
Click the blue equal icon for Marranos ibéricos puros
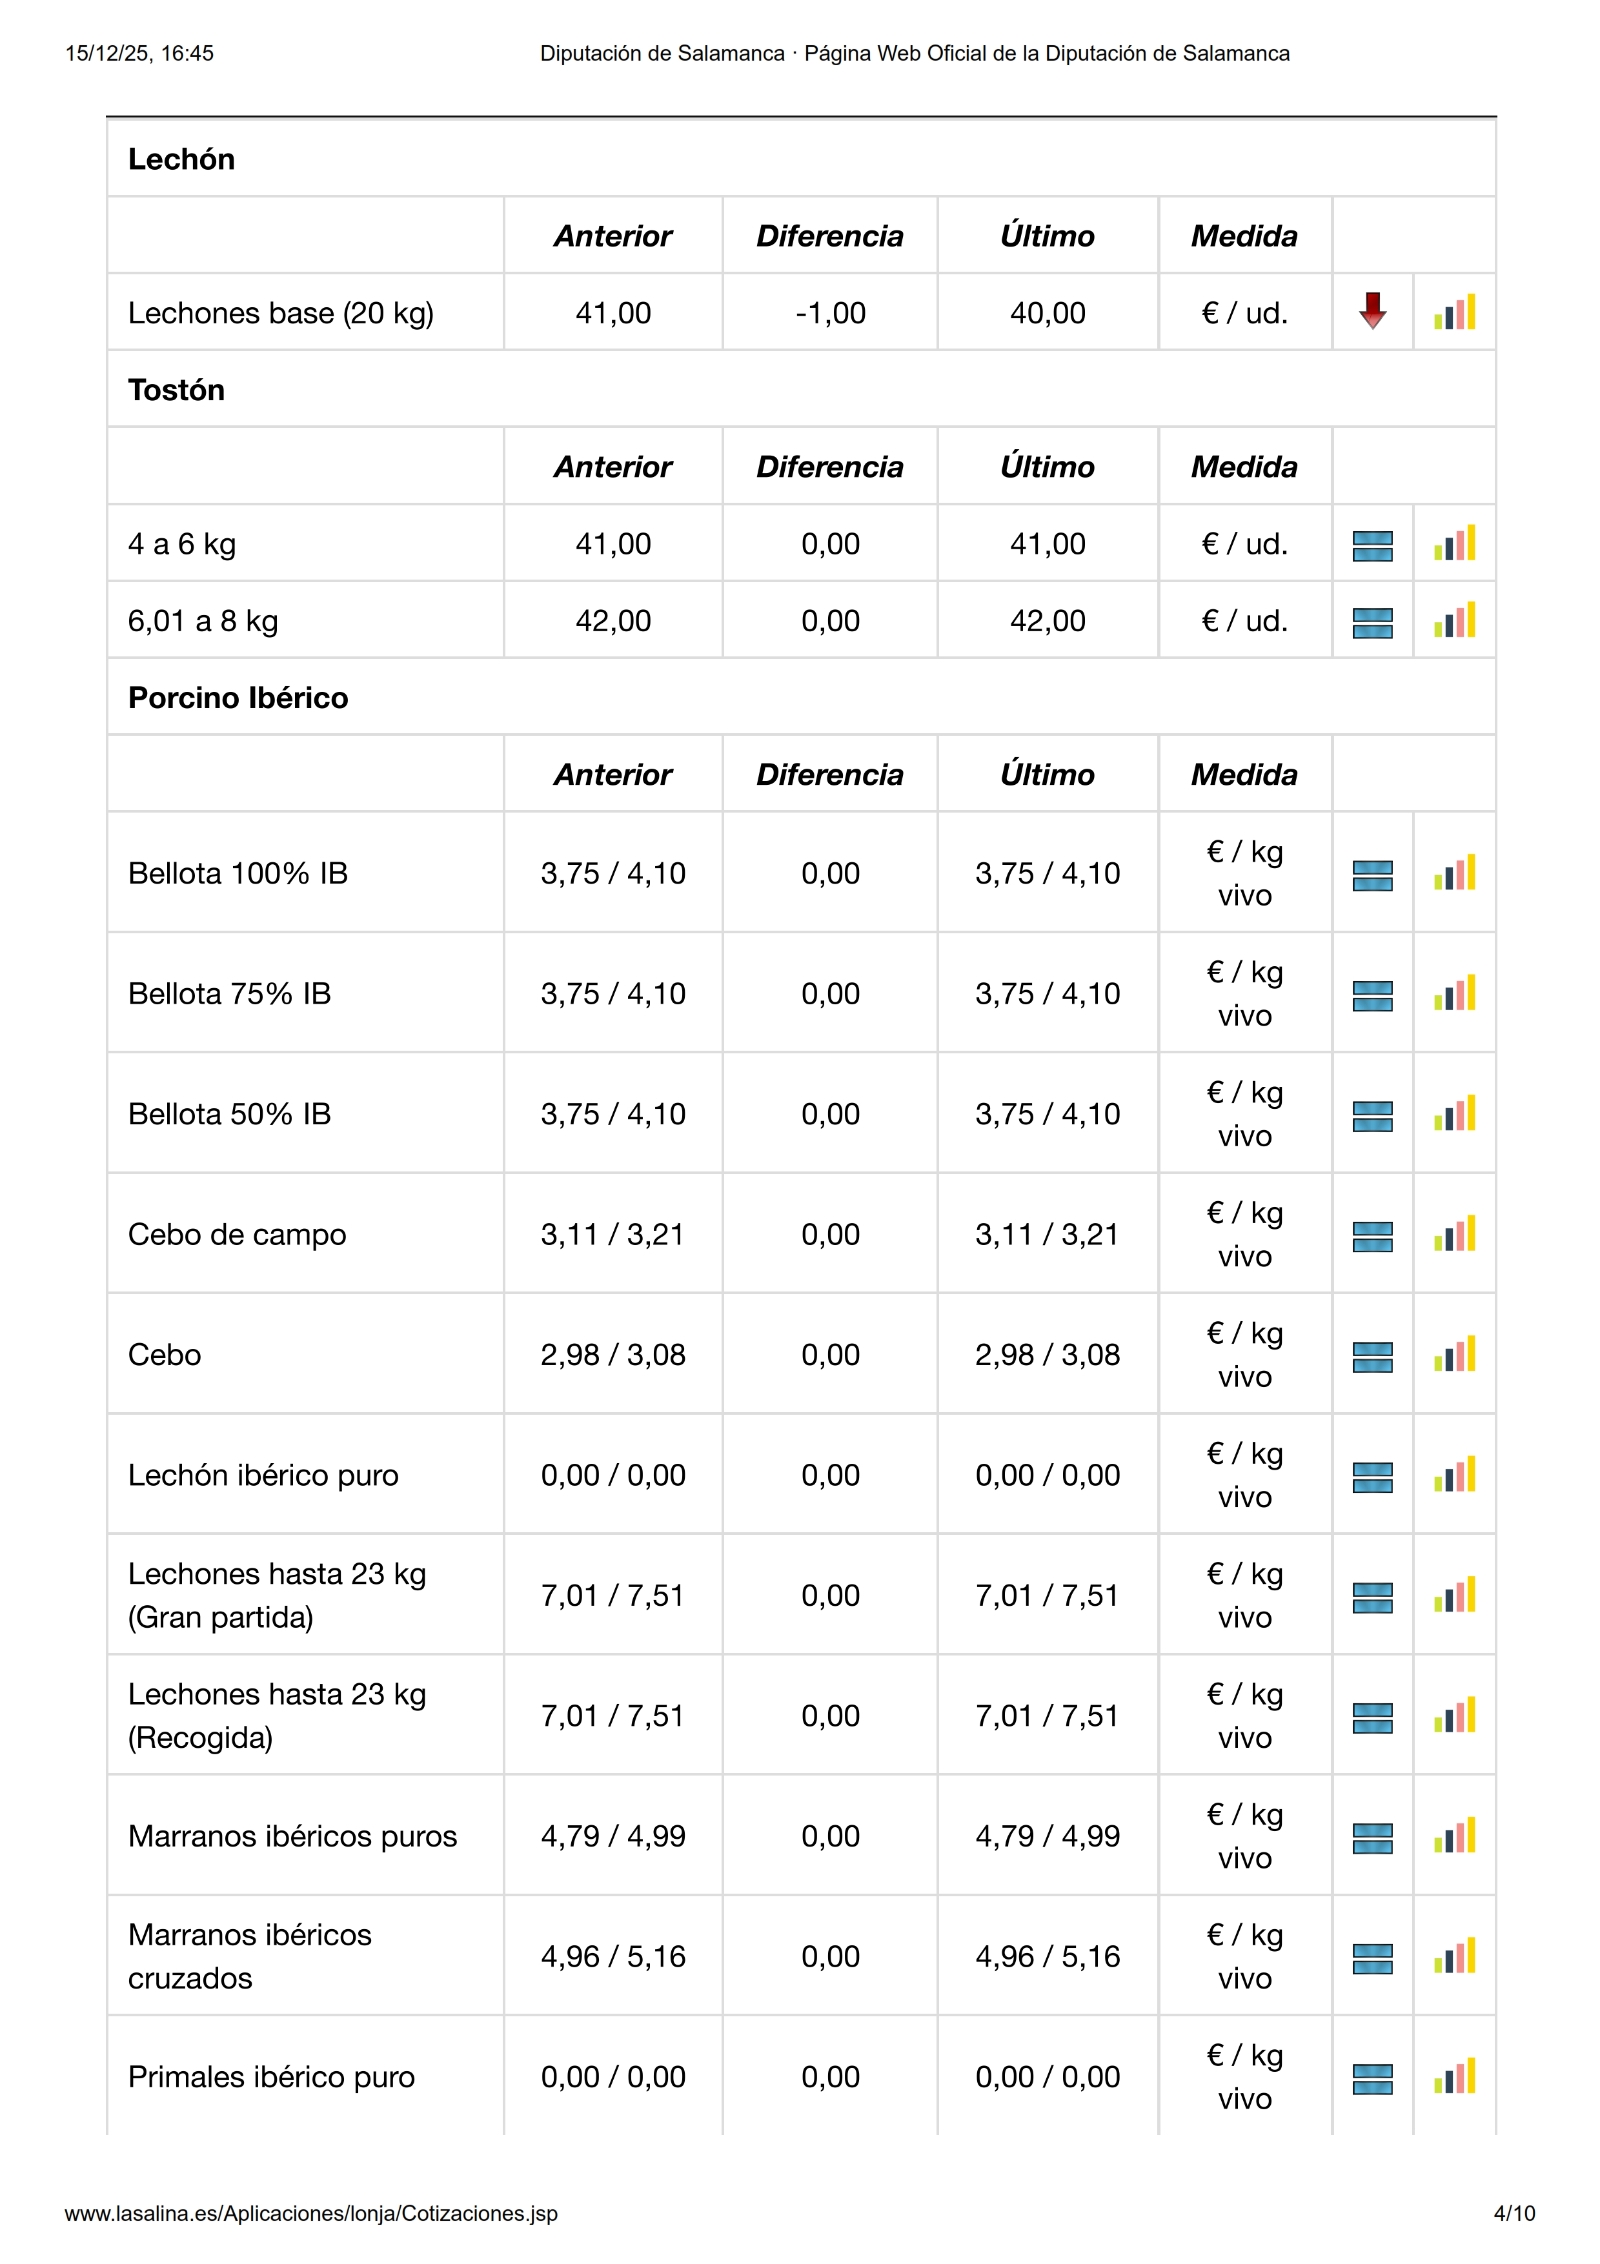(1372, 1838)
